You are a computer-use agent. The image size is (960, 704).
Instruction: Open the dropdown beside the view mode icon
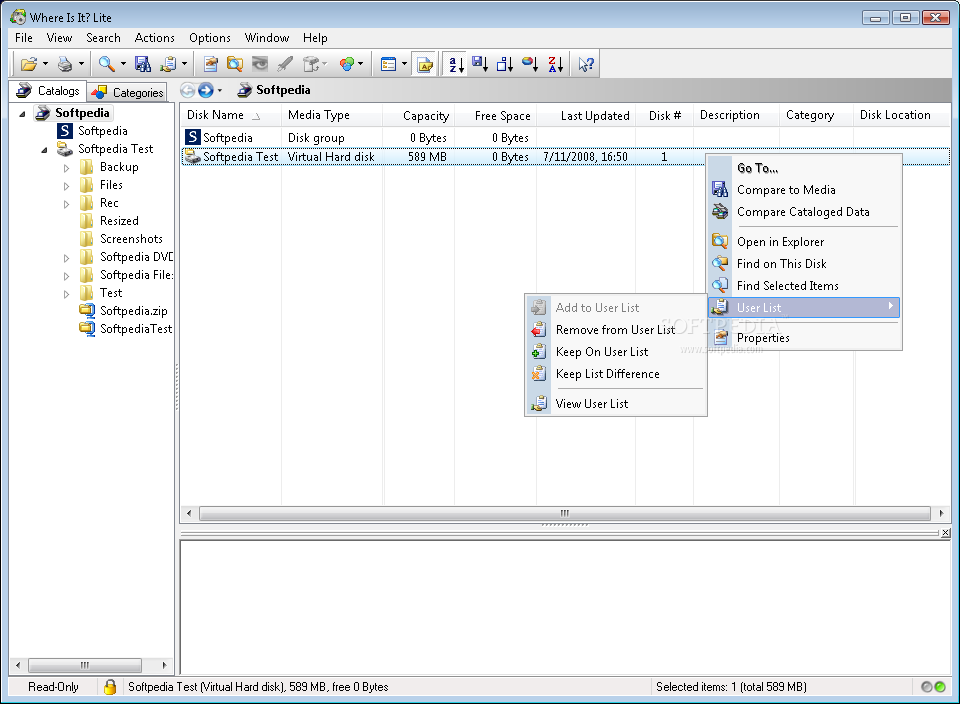404,64
